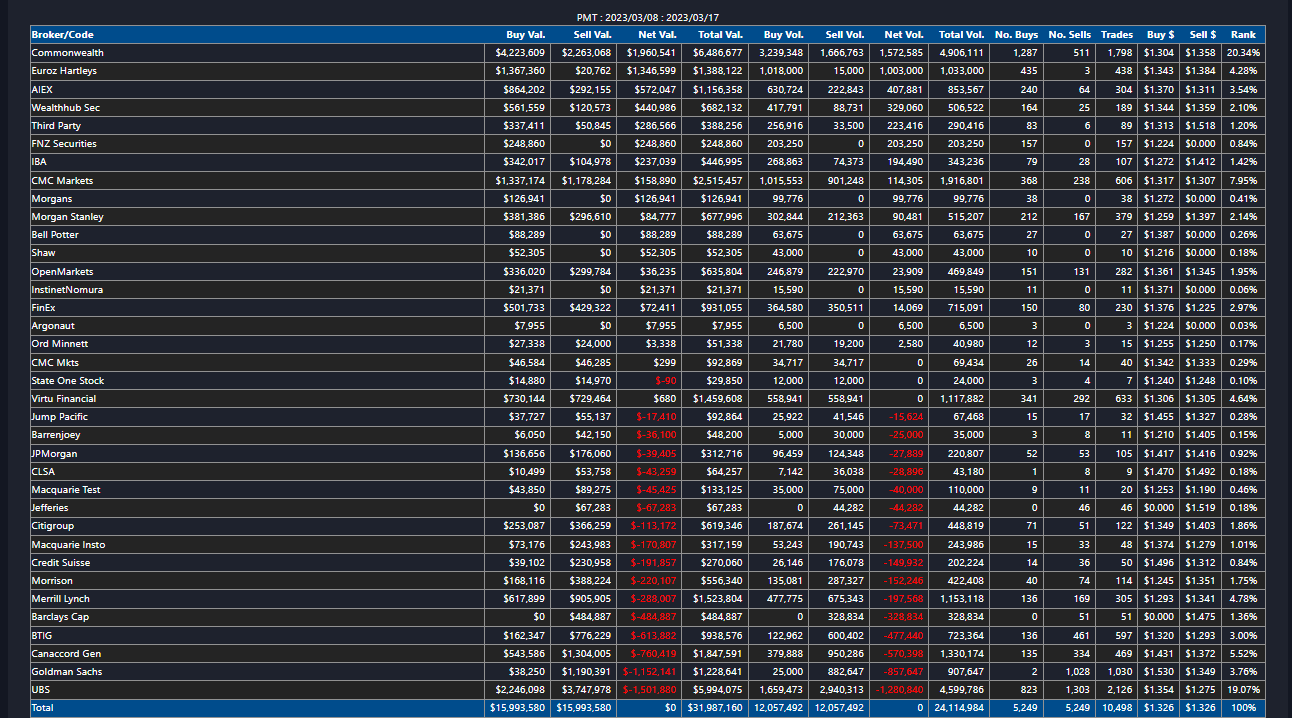Select the Shaw broker name
This screenshot has height=718, width=1292.
43,253
